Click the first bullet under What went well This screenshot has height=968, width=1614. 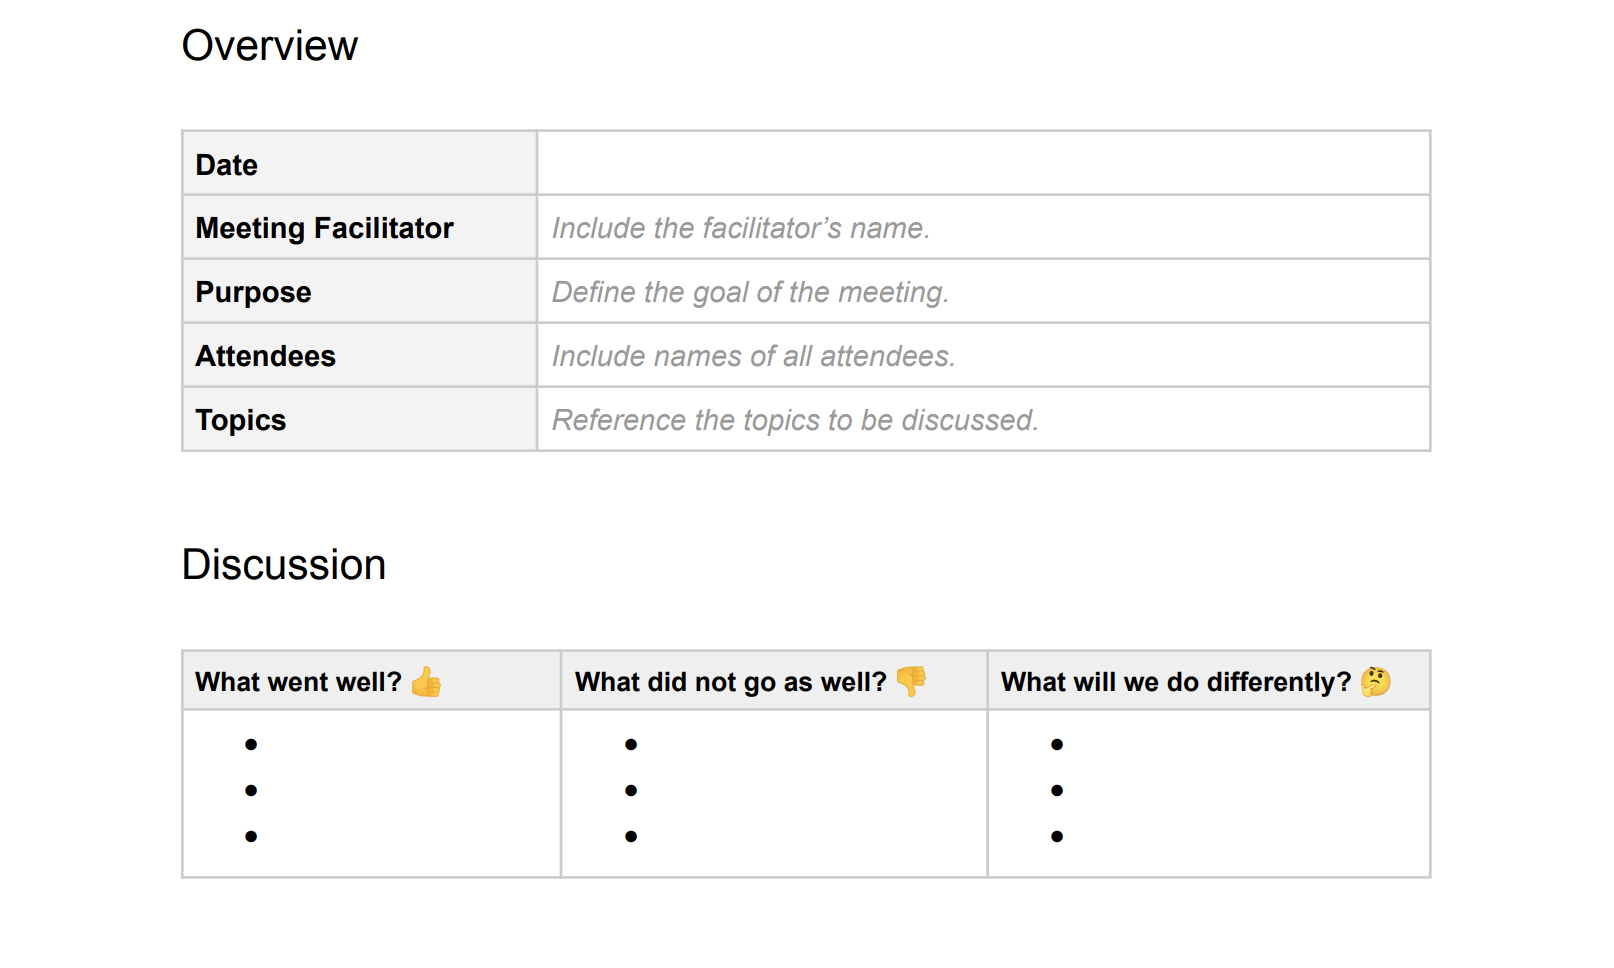[x=248, y=743]
